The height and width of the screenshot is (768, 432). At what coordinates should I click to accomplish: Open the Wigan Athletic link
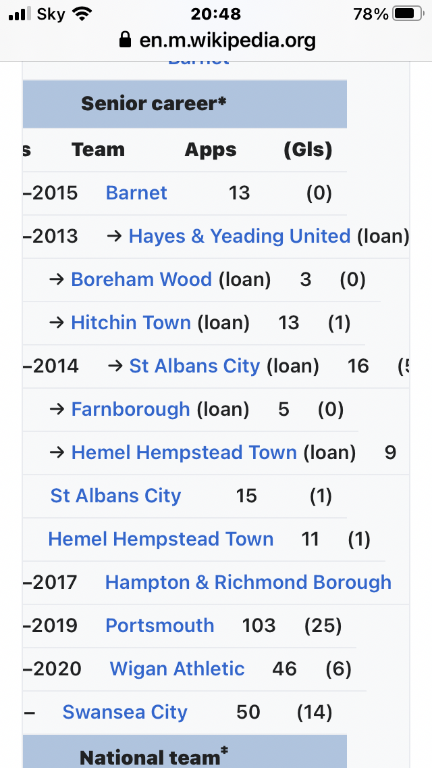click(x=177, y=668)
